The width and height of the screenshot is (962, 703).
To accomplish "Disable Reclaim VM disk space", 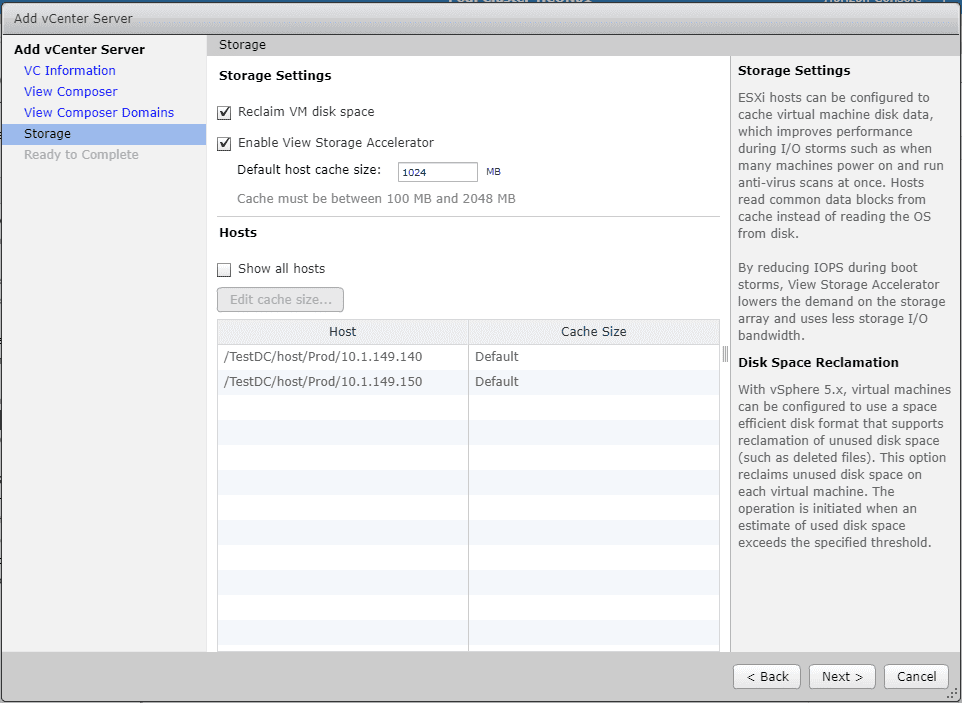I will click(224, 113).
